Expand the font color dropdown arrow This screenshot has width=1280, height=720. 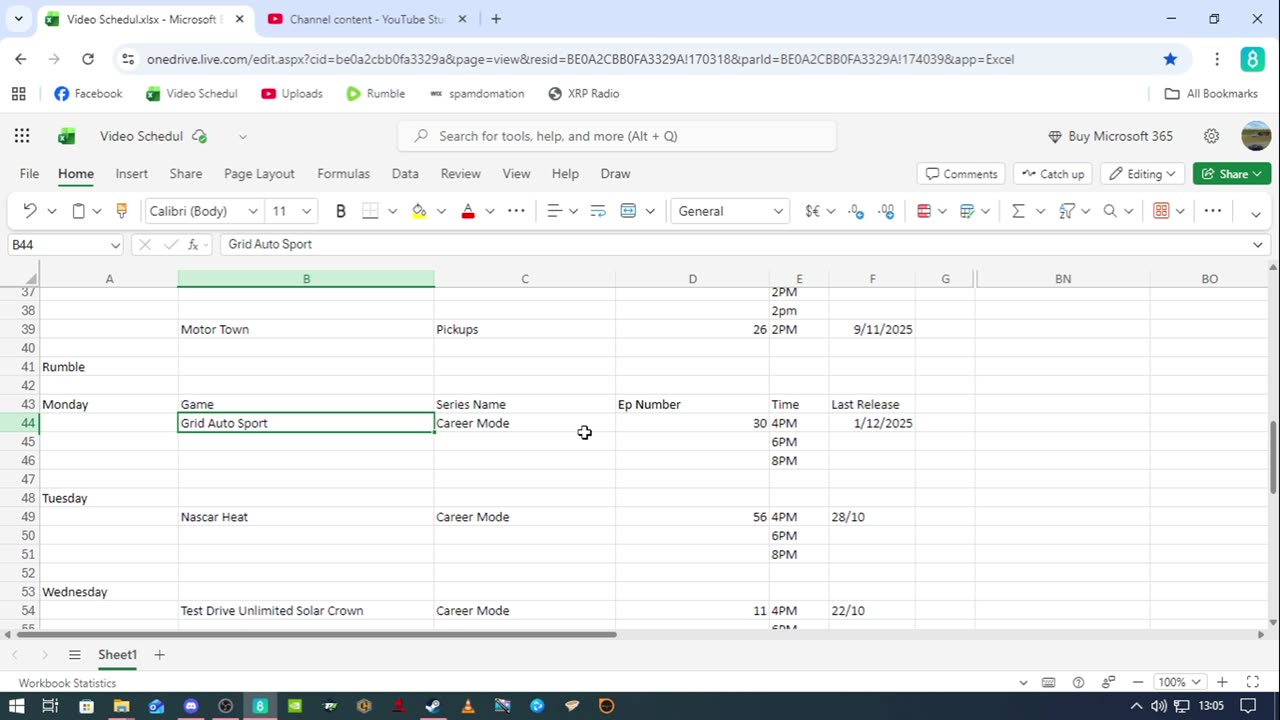click(x=490, y=211)
